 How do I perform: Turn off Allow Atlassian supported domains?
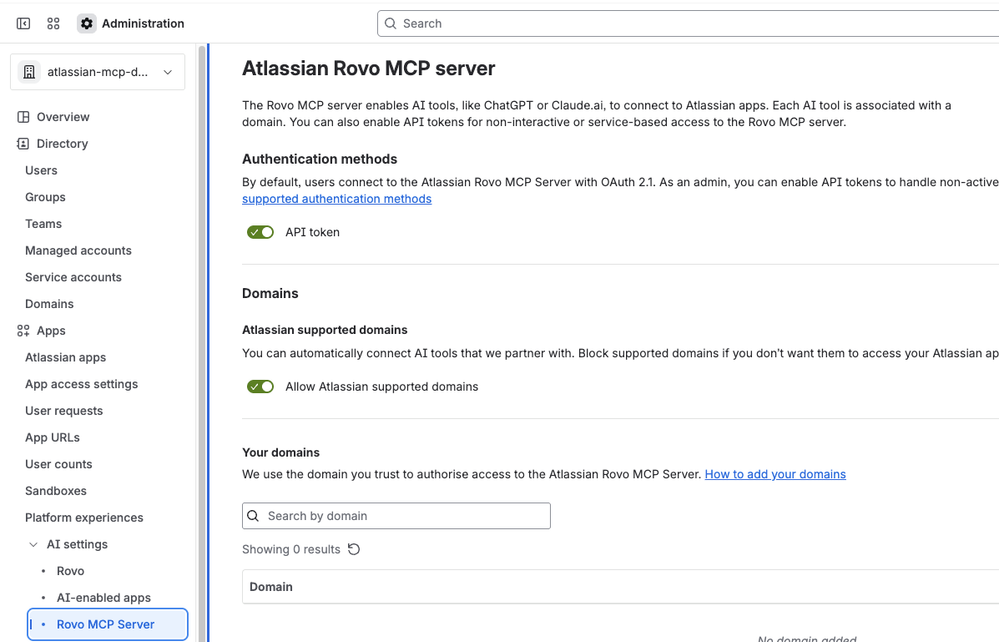[260, 386]
